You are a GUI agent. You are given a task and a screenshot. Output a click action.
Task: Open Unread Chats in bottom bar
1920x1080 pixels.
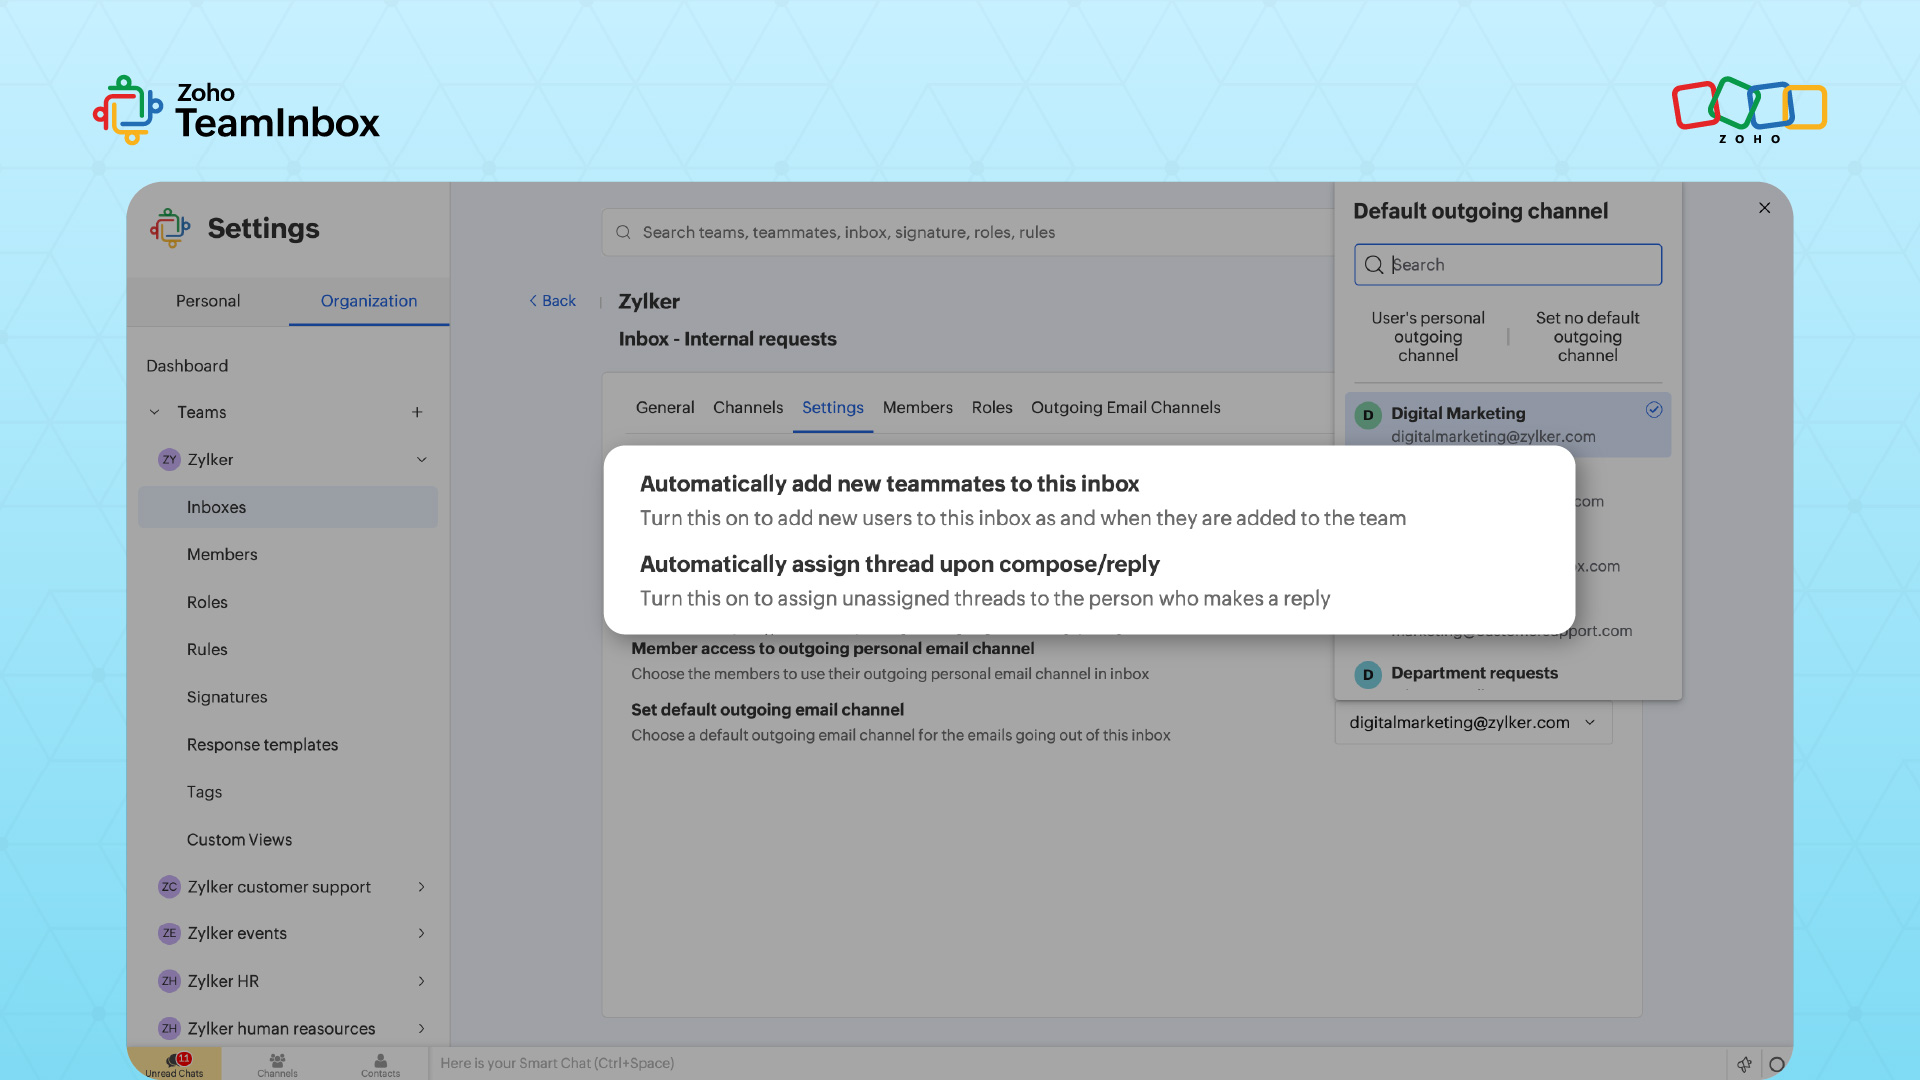coord(174,1064)
